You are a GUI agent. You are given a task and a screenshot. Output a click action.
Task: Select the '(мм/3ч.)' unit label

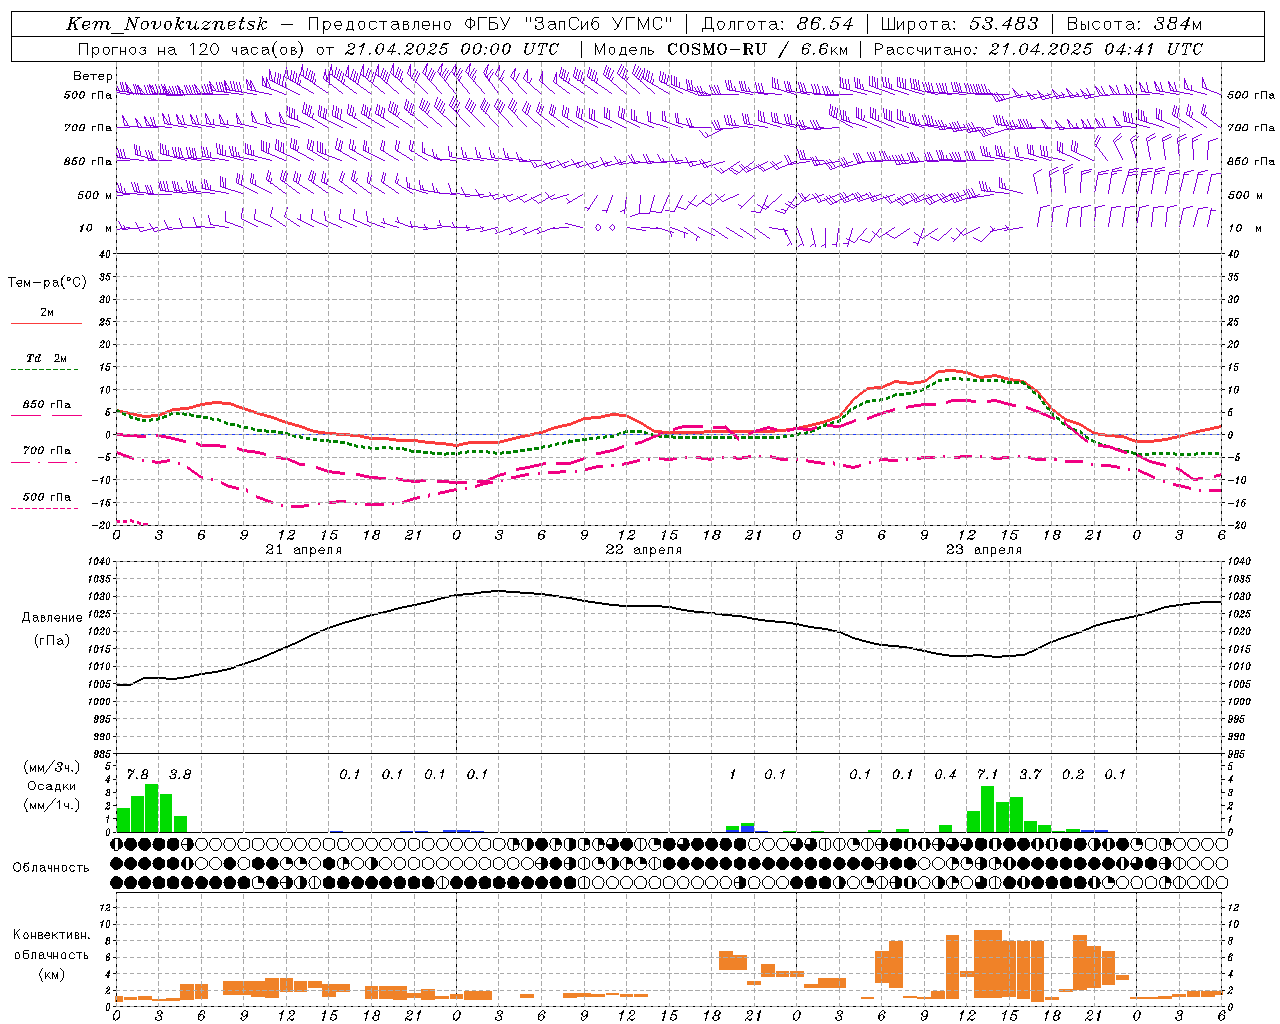52,767
